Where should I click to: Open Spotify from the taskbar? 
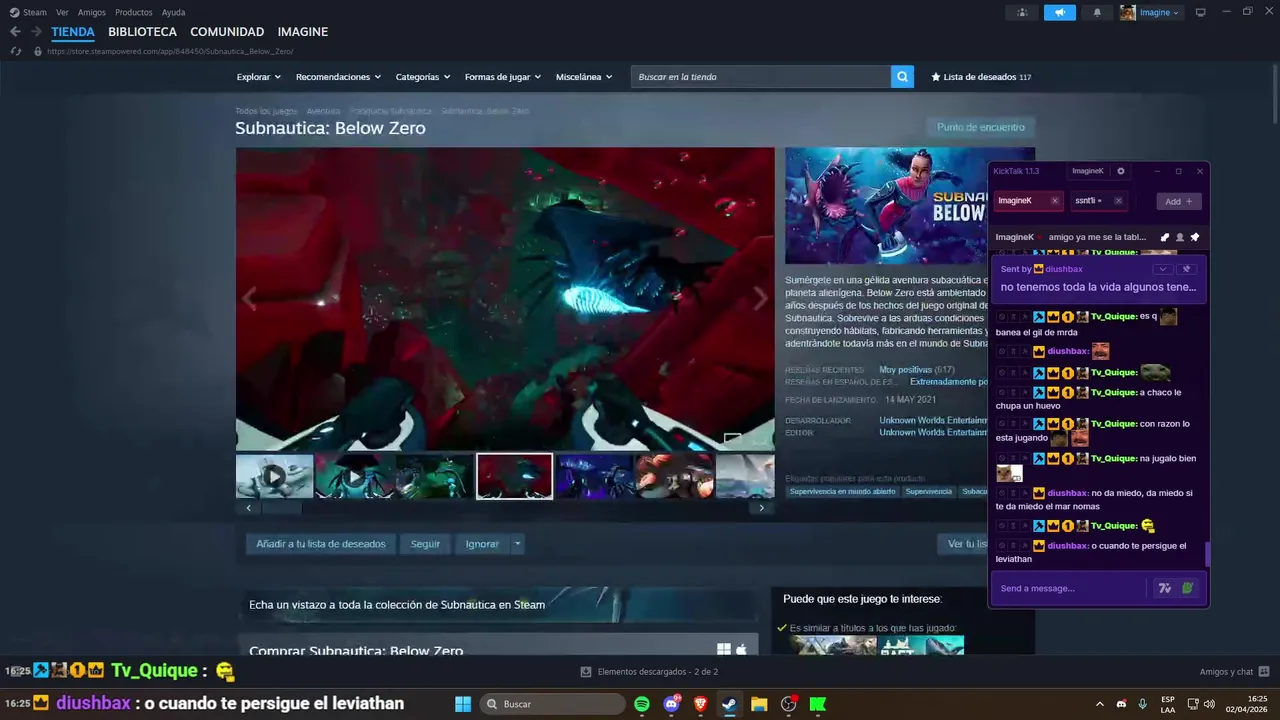click(x=642, y=704)
